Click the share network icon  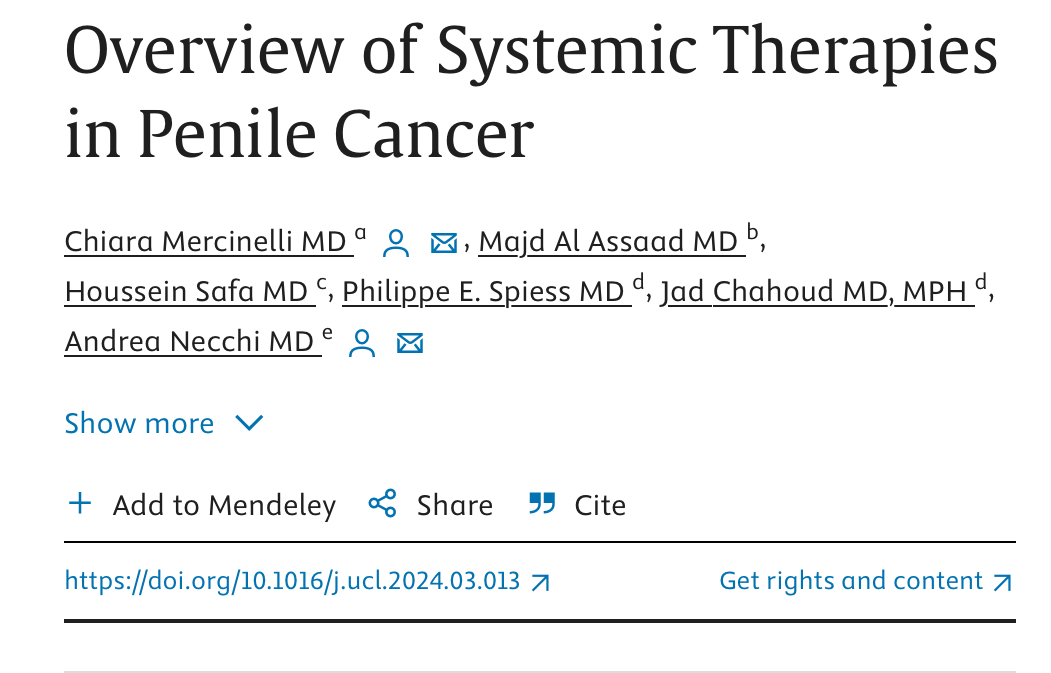(383, 503)
